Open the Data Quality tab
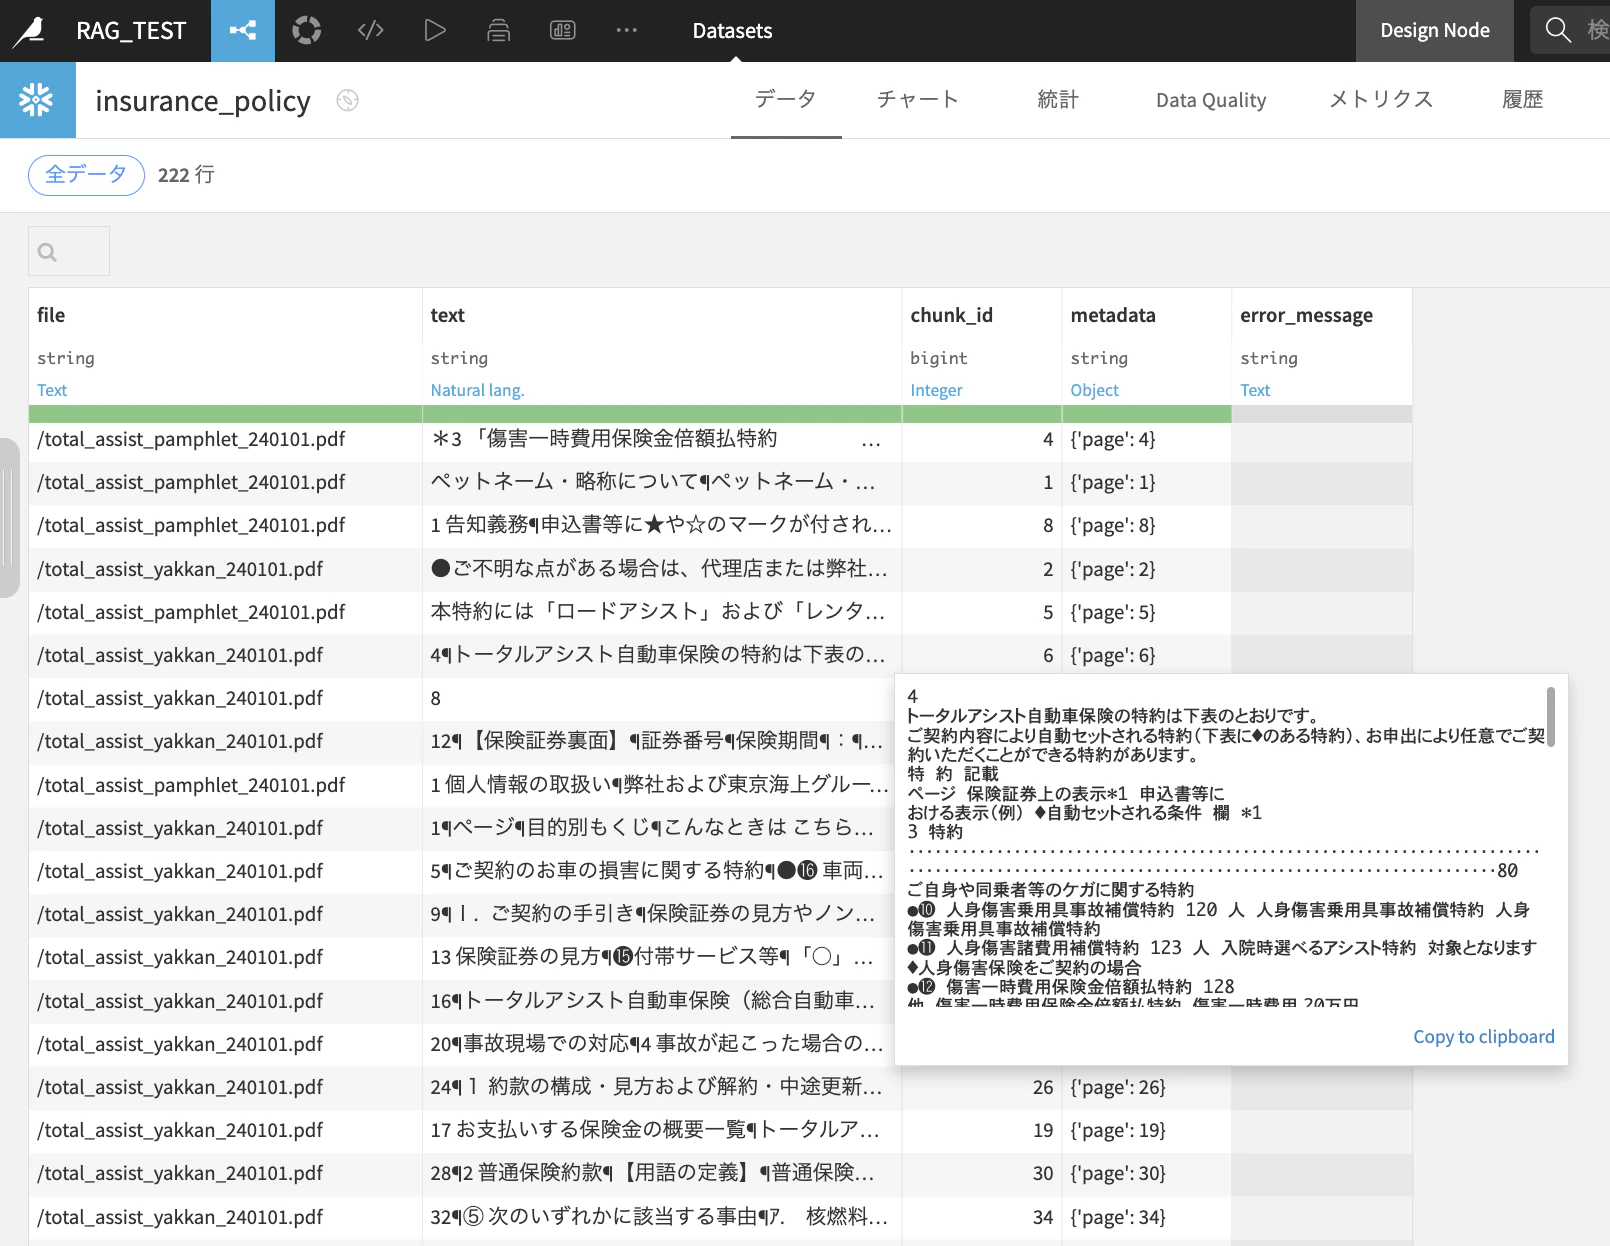Image resolution: width=1610 pixels, height=1246 pixels. [1211, 100]
